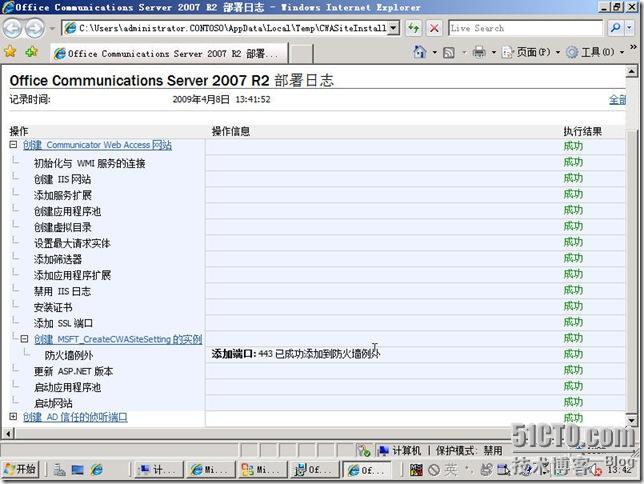Open Server Manager from quick launch
This screenshot has height=484, width=644.
[59, 470]
